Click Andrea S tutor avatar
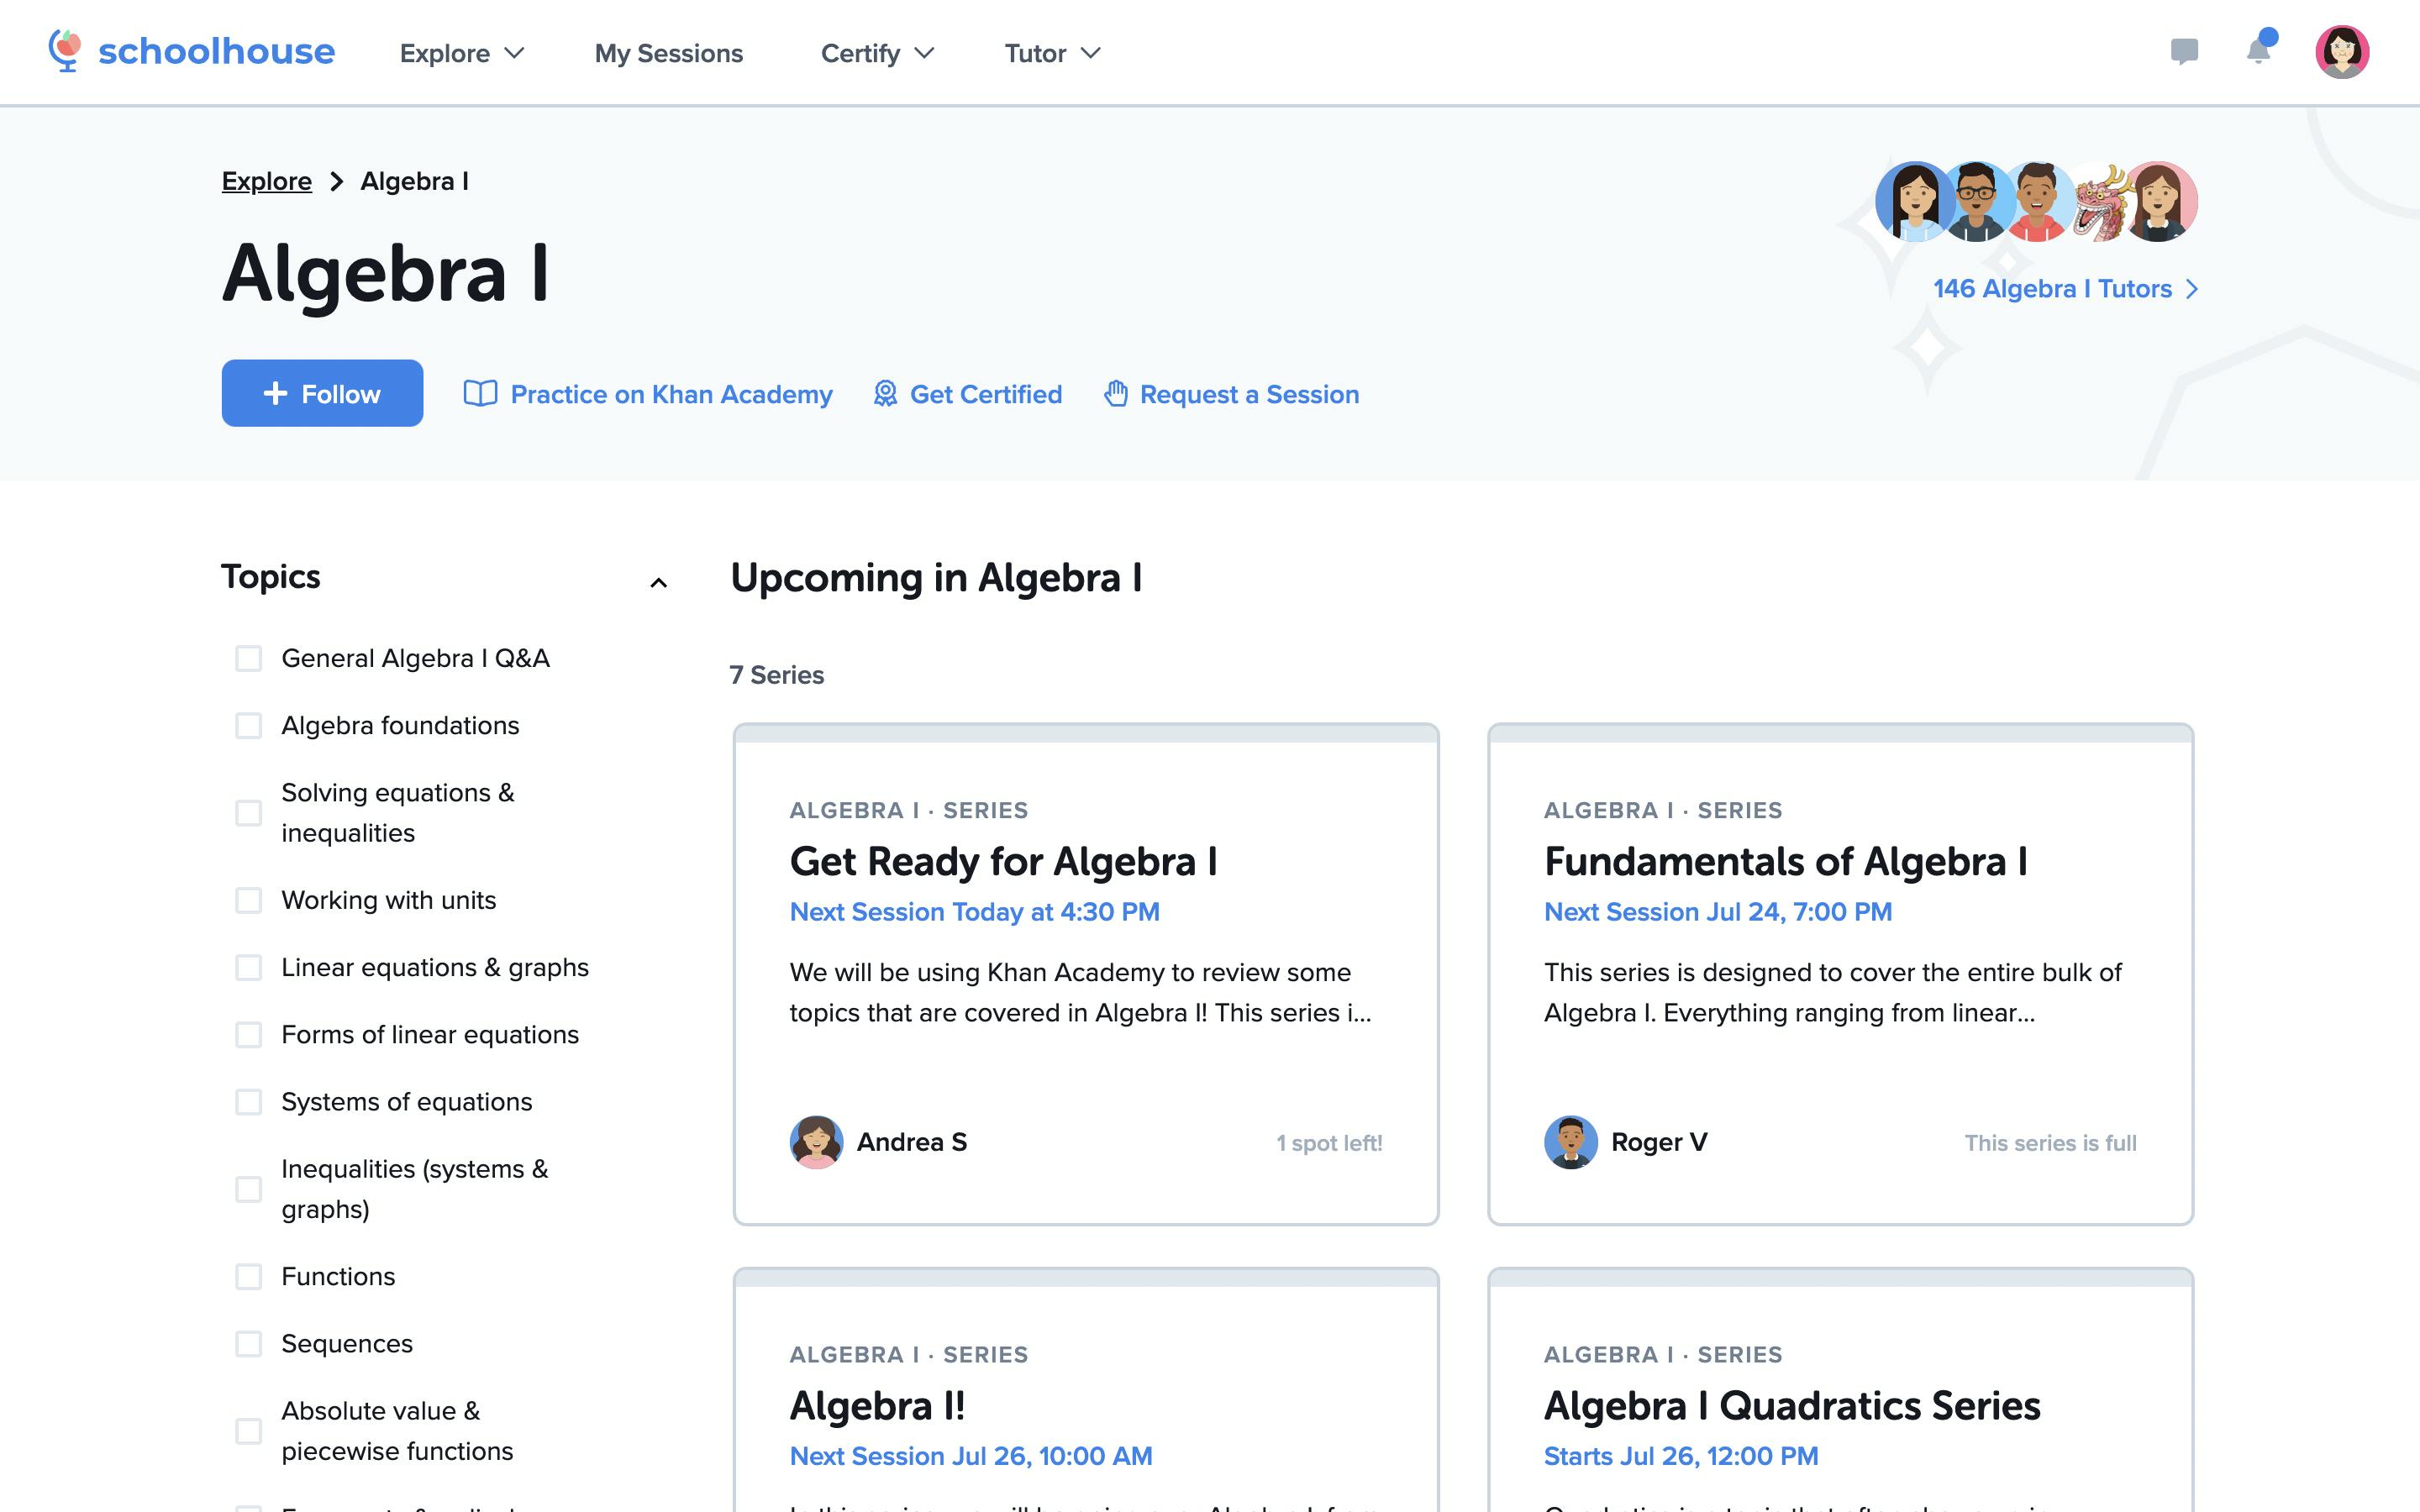The width and height of the screenshot is (2420, 1512). (x=816, y=1142)
